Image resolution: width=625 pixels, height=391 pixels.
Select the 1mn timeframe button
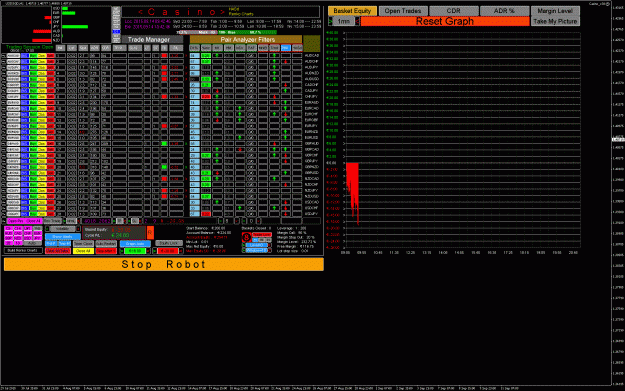click(344, 21)
